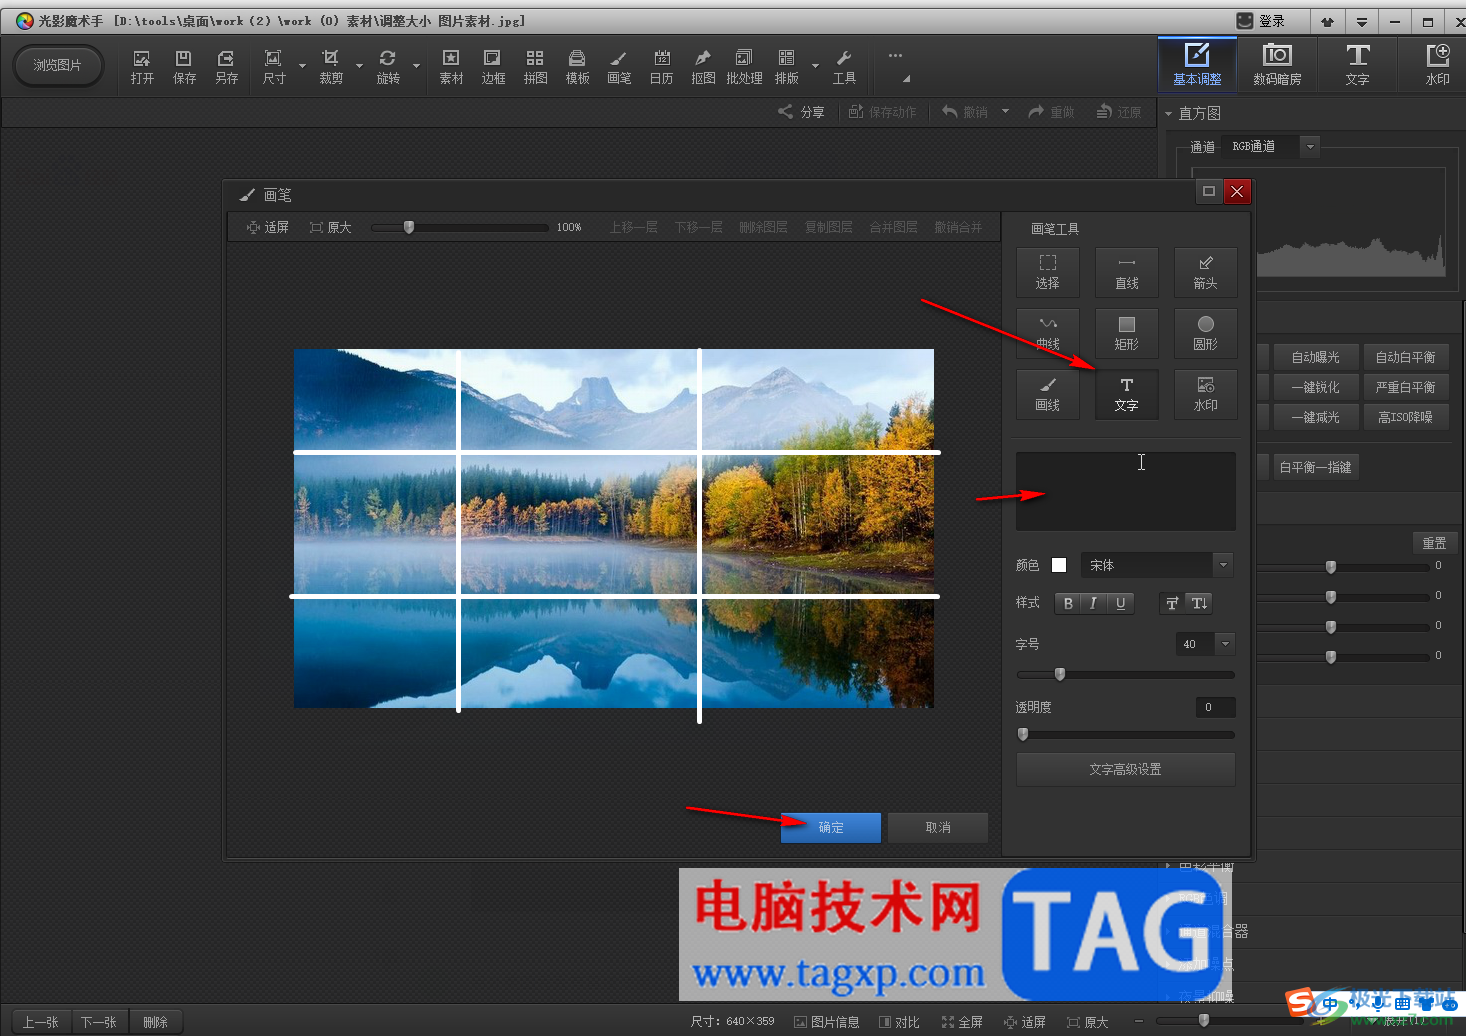Toggle bold text style B
Screen dimensions: 1466x1036
[1068, 603]
